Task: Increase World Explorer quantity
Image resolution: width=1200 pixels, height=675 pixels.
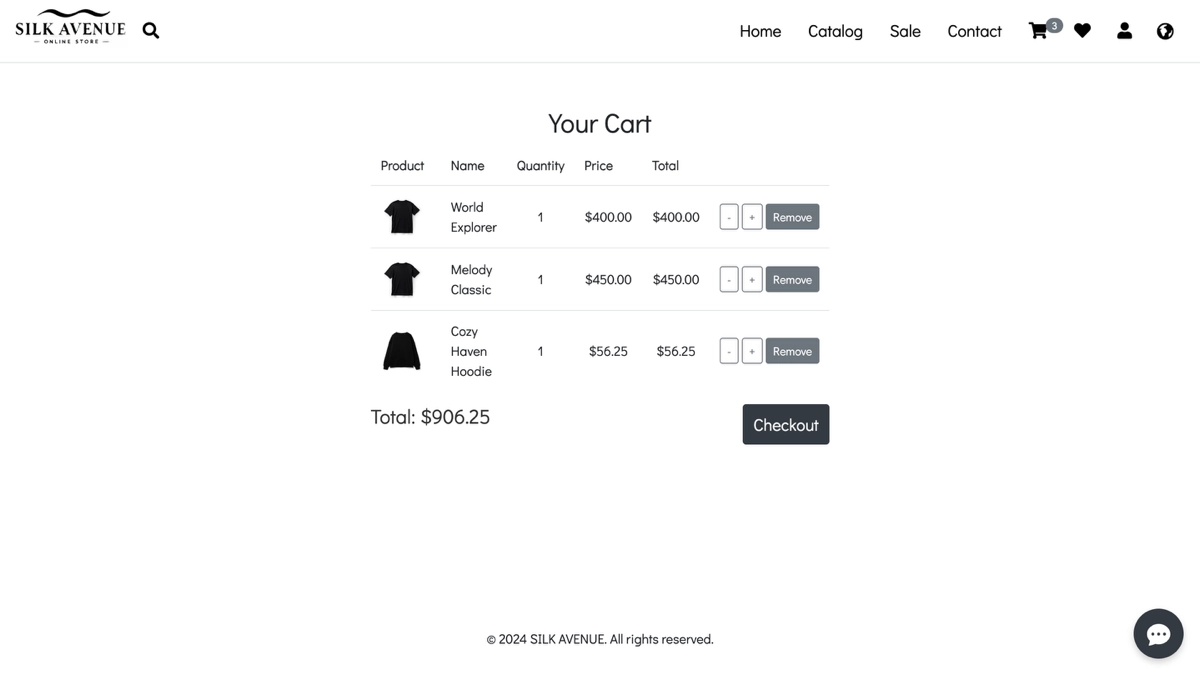Action: click(752, 217)
